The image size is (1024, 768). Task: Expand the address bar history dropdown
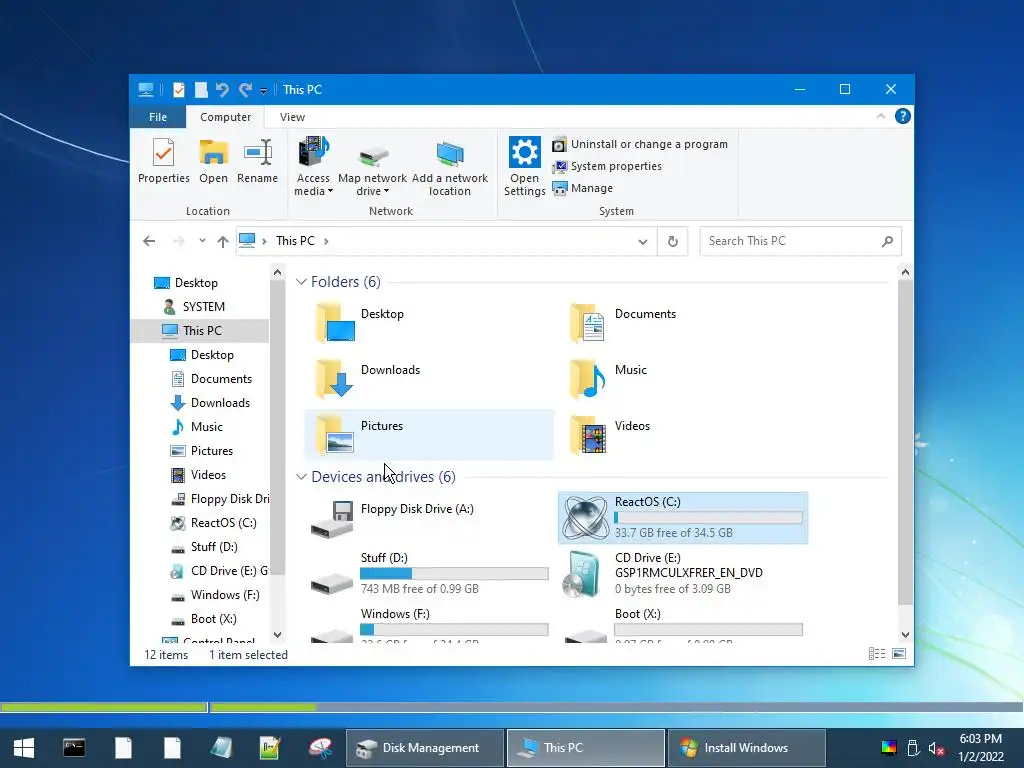pyautogui.click(x=643, y=242)
